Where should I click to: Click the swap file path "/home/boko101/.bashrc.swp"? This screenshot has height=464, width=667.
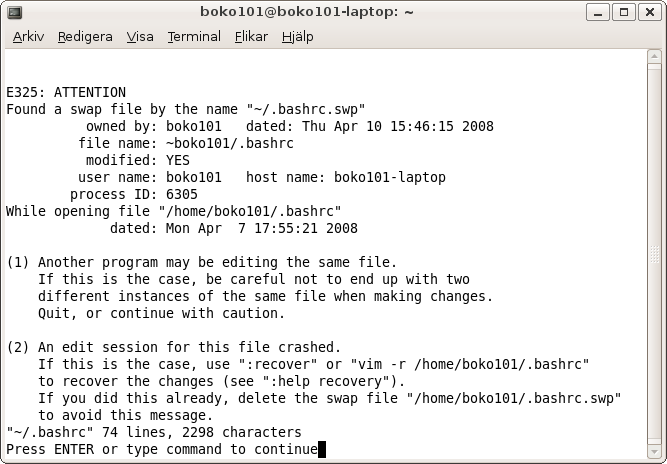pyautogui.click(x=514, y=399)
